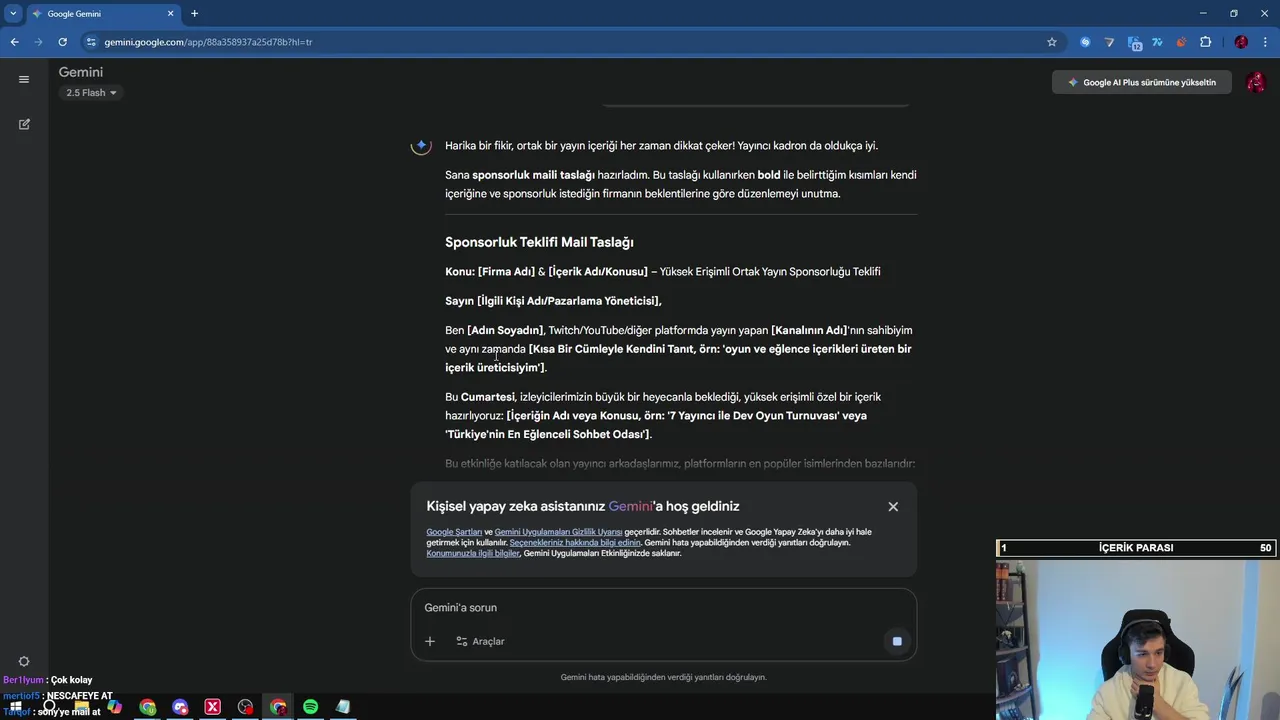The height and width of the screenshot is (720, 1280).
Task: Close the Gemini welcome banner
Action: click(893, 507)
